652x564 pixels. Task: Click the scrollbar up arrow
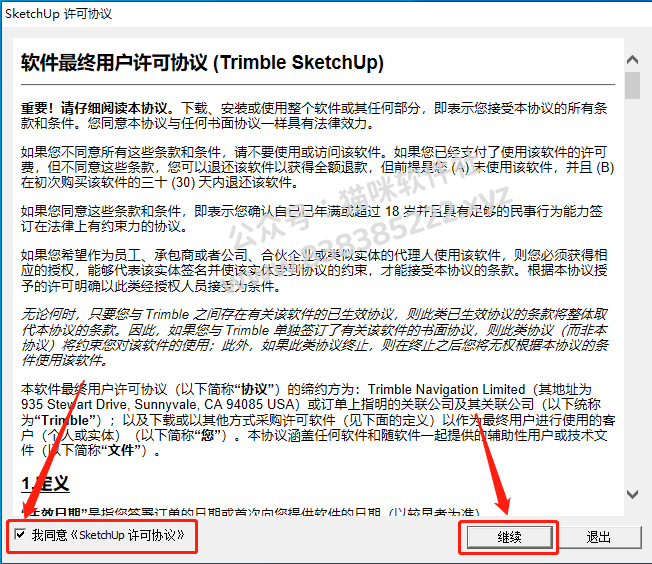(x=632, y=60)
